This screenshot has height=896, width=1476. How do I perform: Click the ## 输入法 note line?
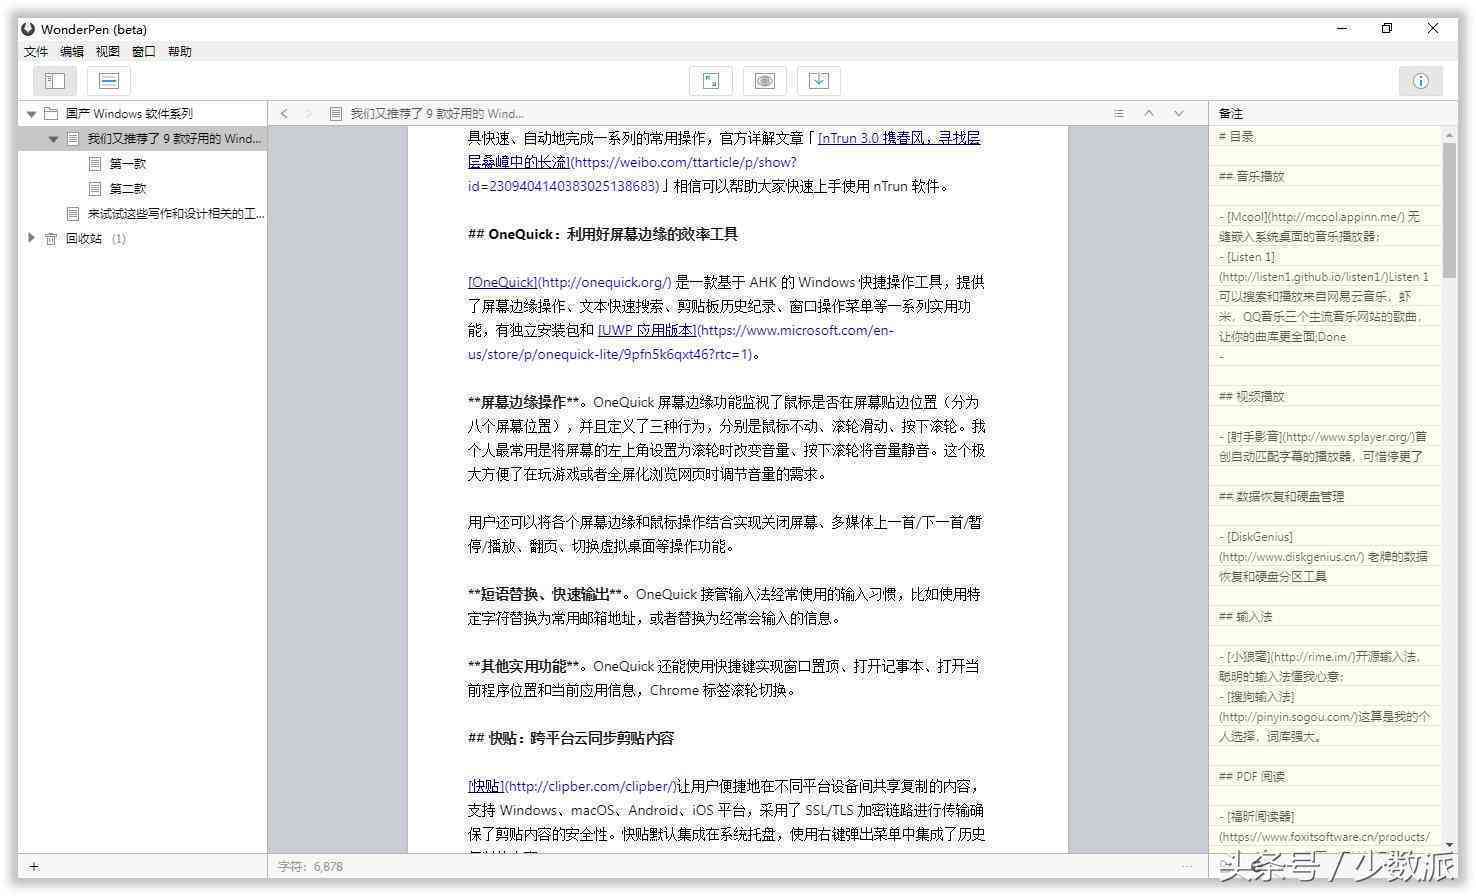tap(1245, 617)
